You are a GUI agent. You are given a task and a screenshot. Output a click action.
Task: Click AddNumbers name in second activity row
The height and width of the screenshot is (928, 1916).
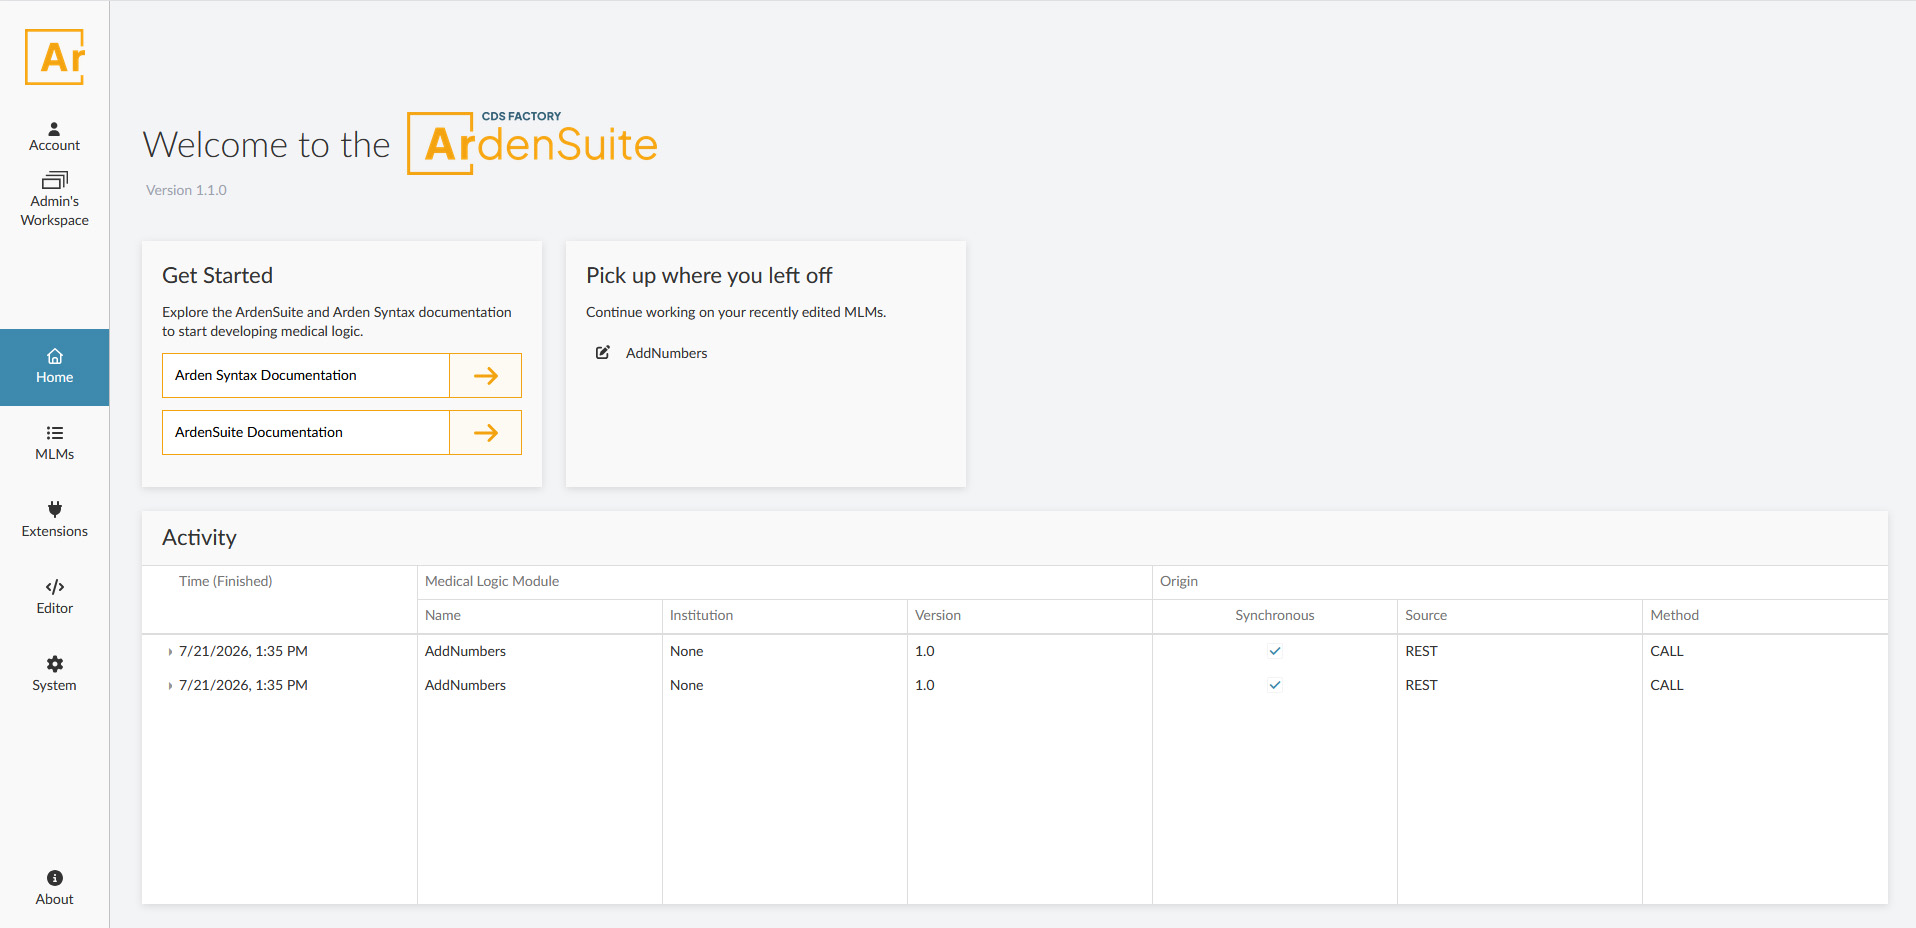[466, 685]
